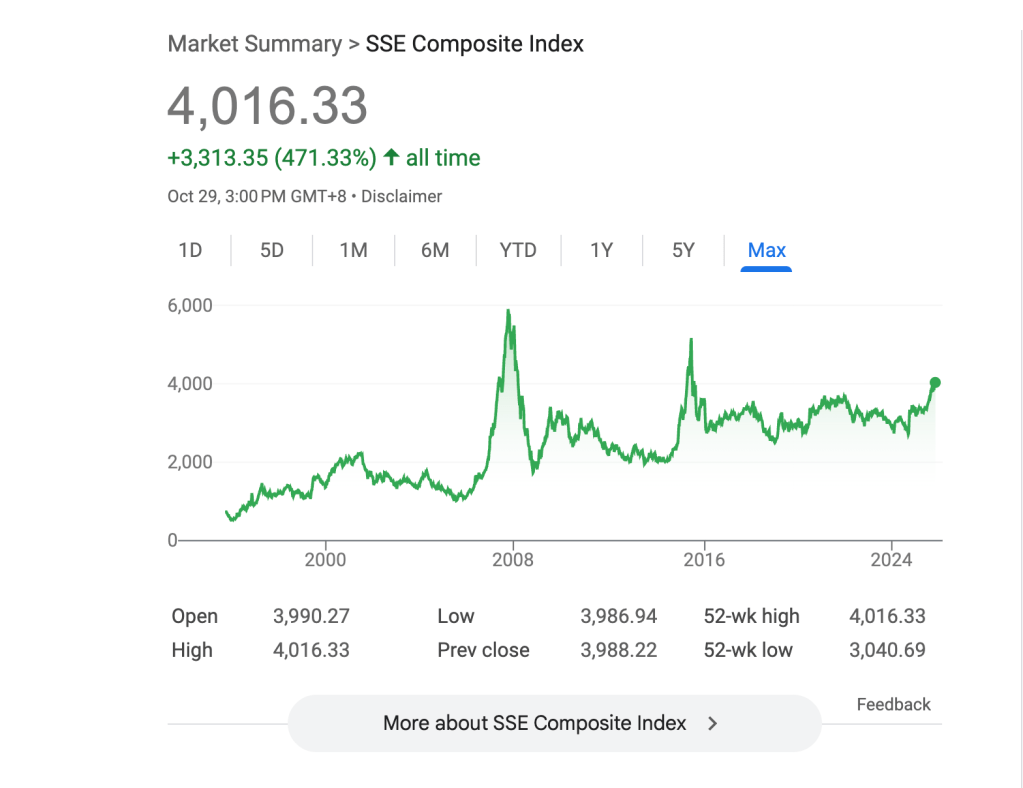View the 1Y chart range
The image size is (1023, 788).
[601, 250]
